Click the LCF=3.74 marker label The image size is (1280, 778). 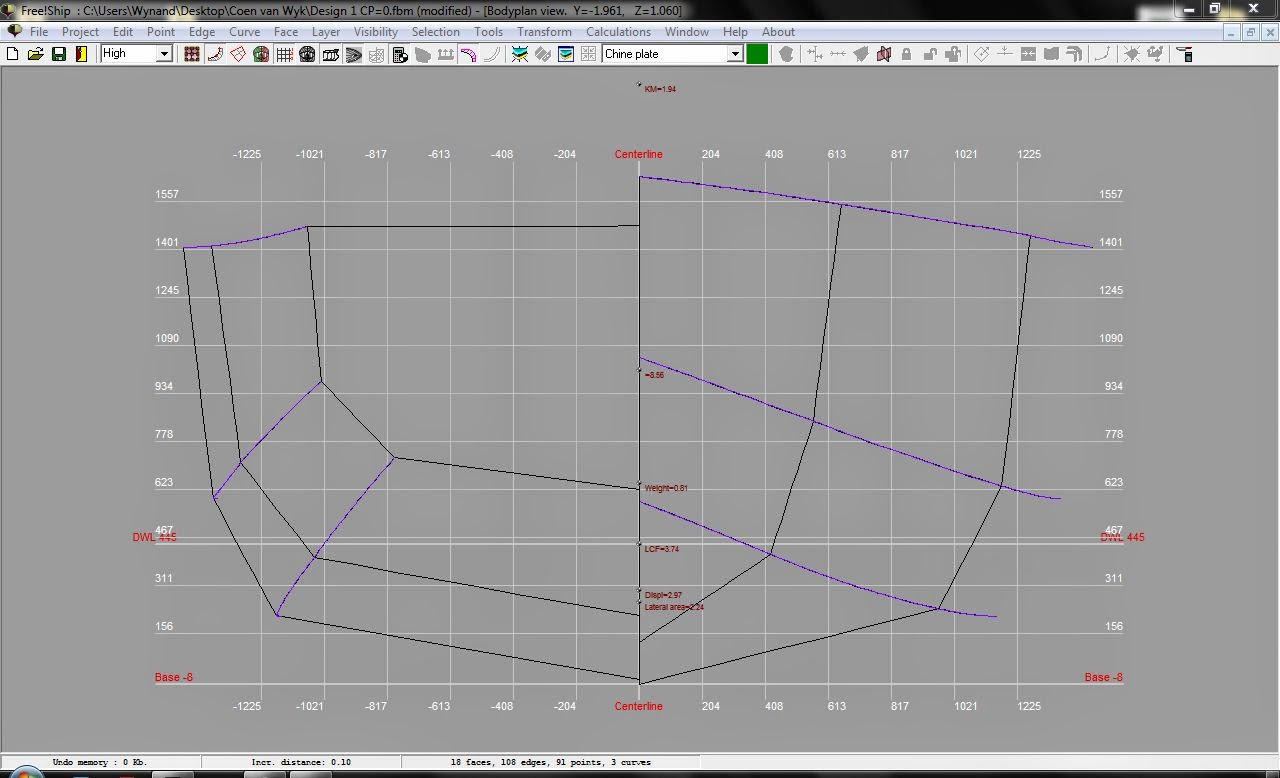point(662,549)
